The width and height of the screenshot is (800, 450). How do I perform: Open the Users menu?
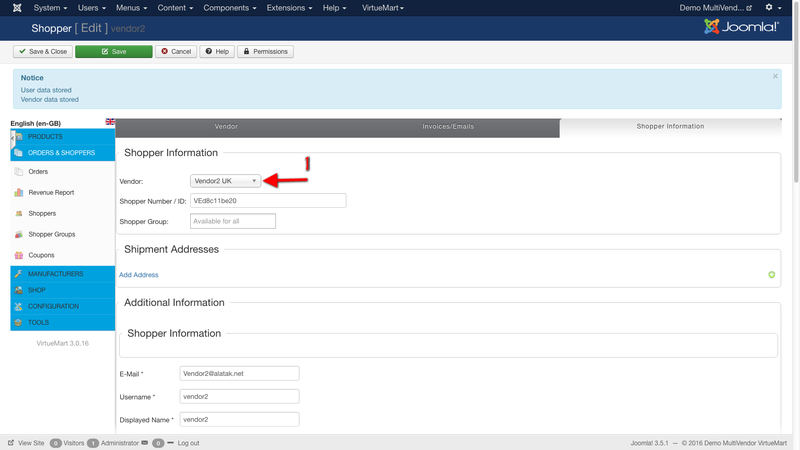coord(92,8)
